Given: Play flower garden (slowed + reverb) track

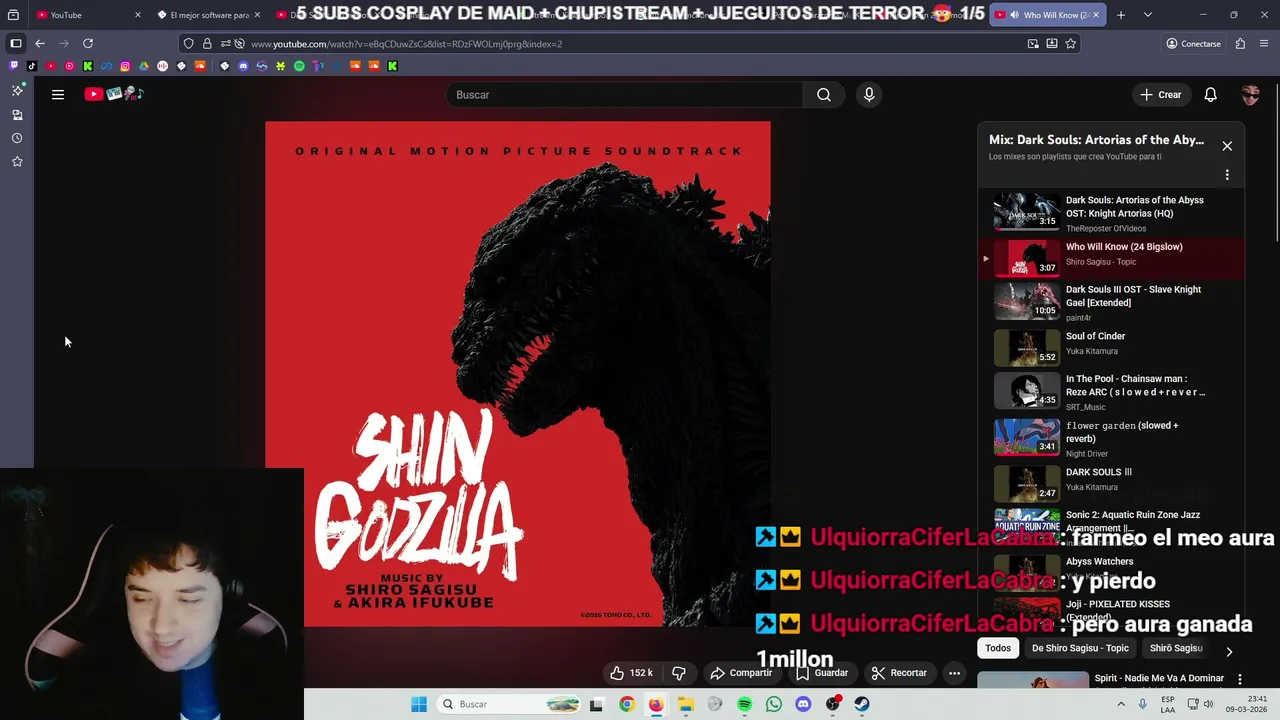Looking at the screenshot, I should coord(1111,438).
